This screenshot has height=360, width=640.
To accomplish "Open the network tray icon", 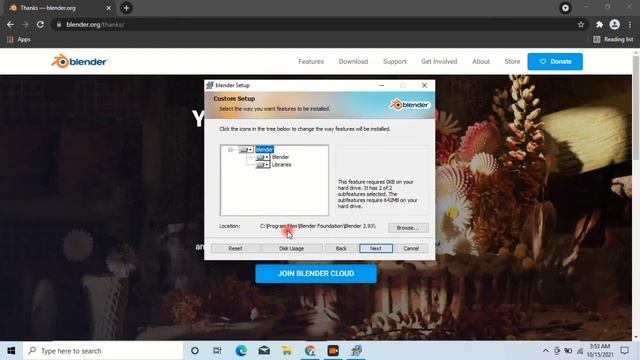I will click(580, 351).
